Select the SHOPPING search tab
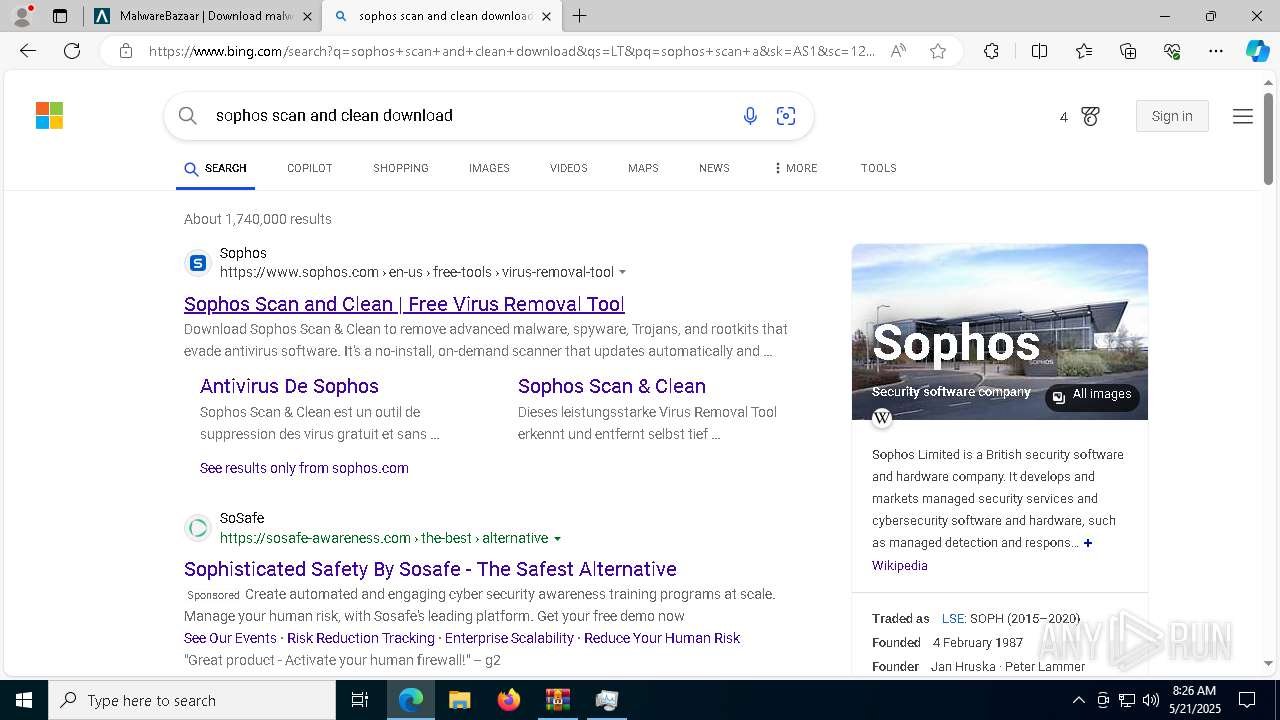Viewport: 1280px width, 720px height. (x=401, y=168)
